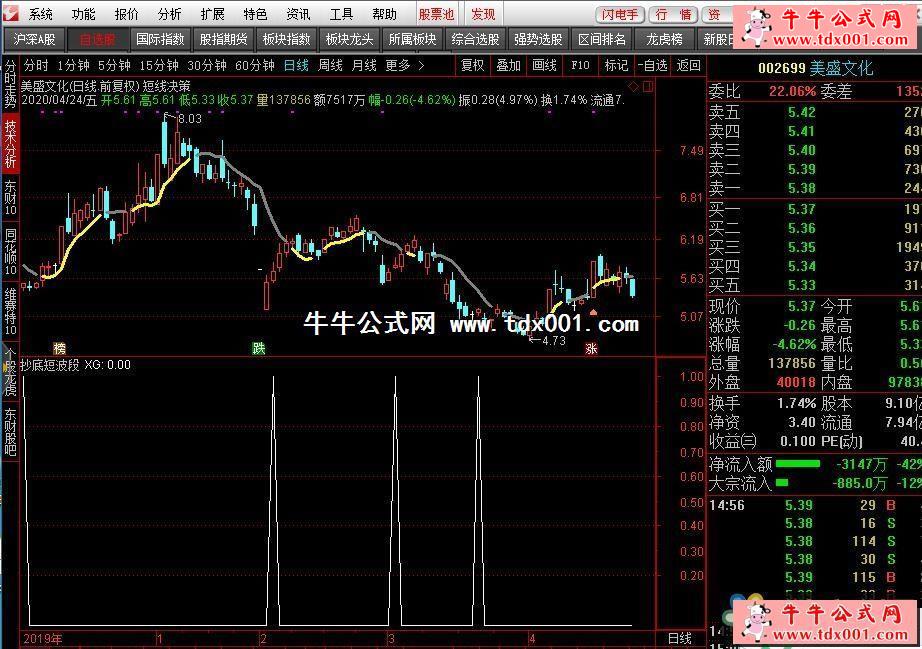Click the 板块龙头 button

click(349, 39)
